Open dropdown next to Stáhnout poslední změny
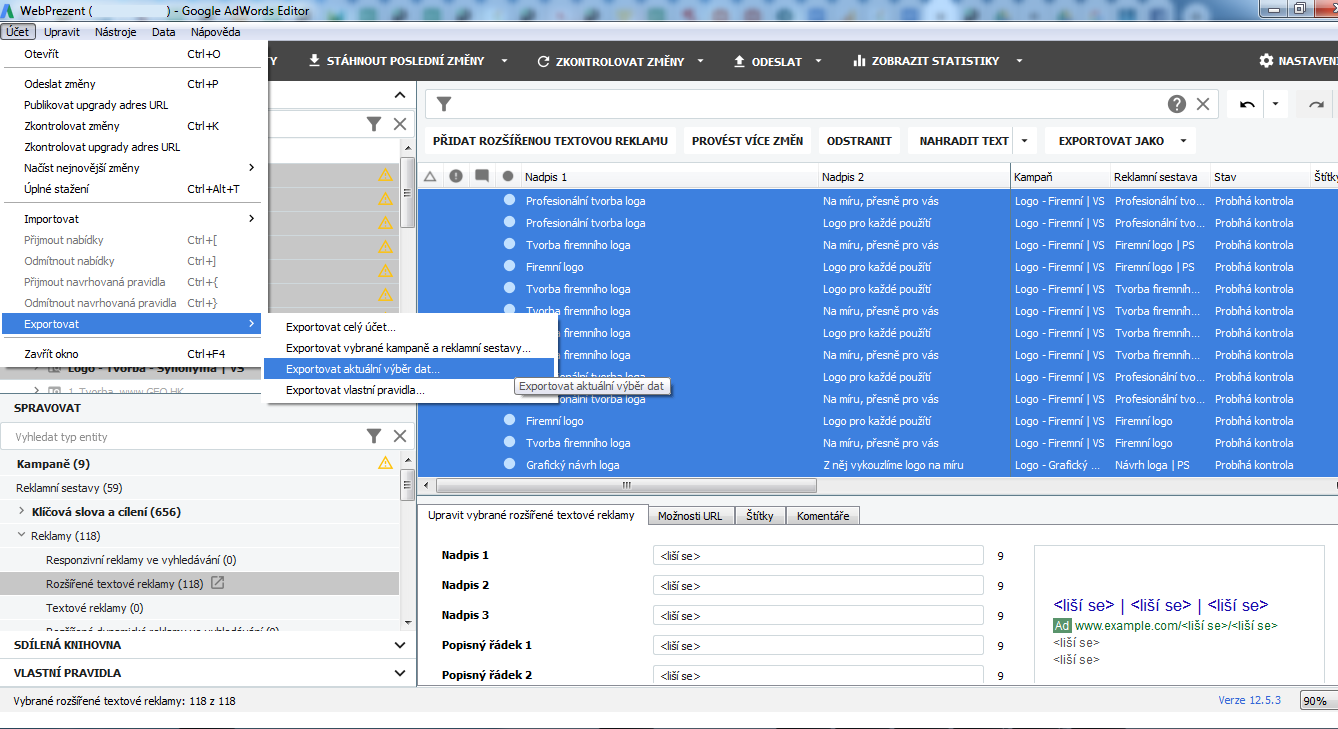The height and width of the screenshot is (729, 1338). point(504,61)
